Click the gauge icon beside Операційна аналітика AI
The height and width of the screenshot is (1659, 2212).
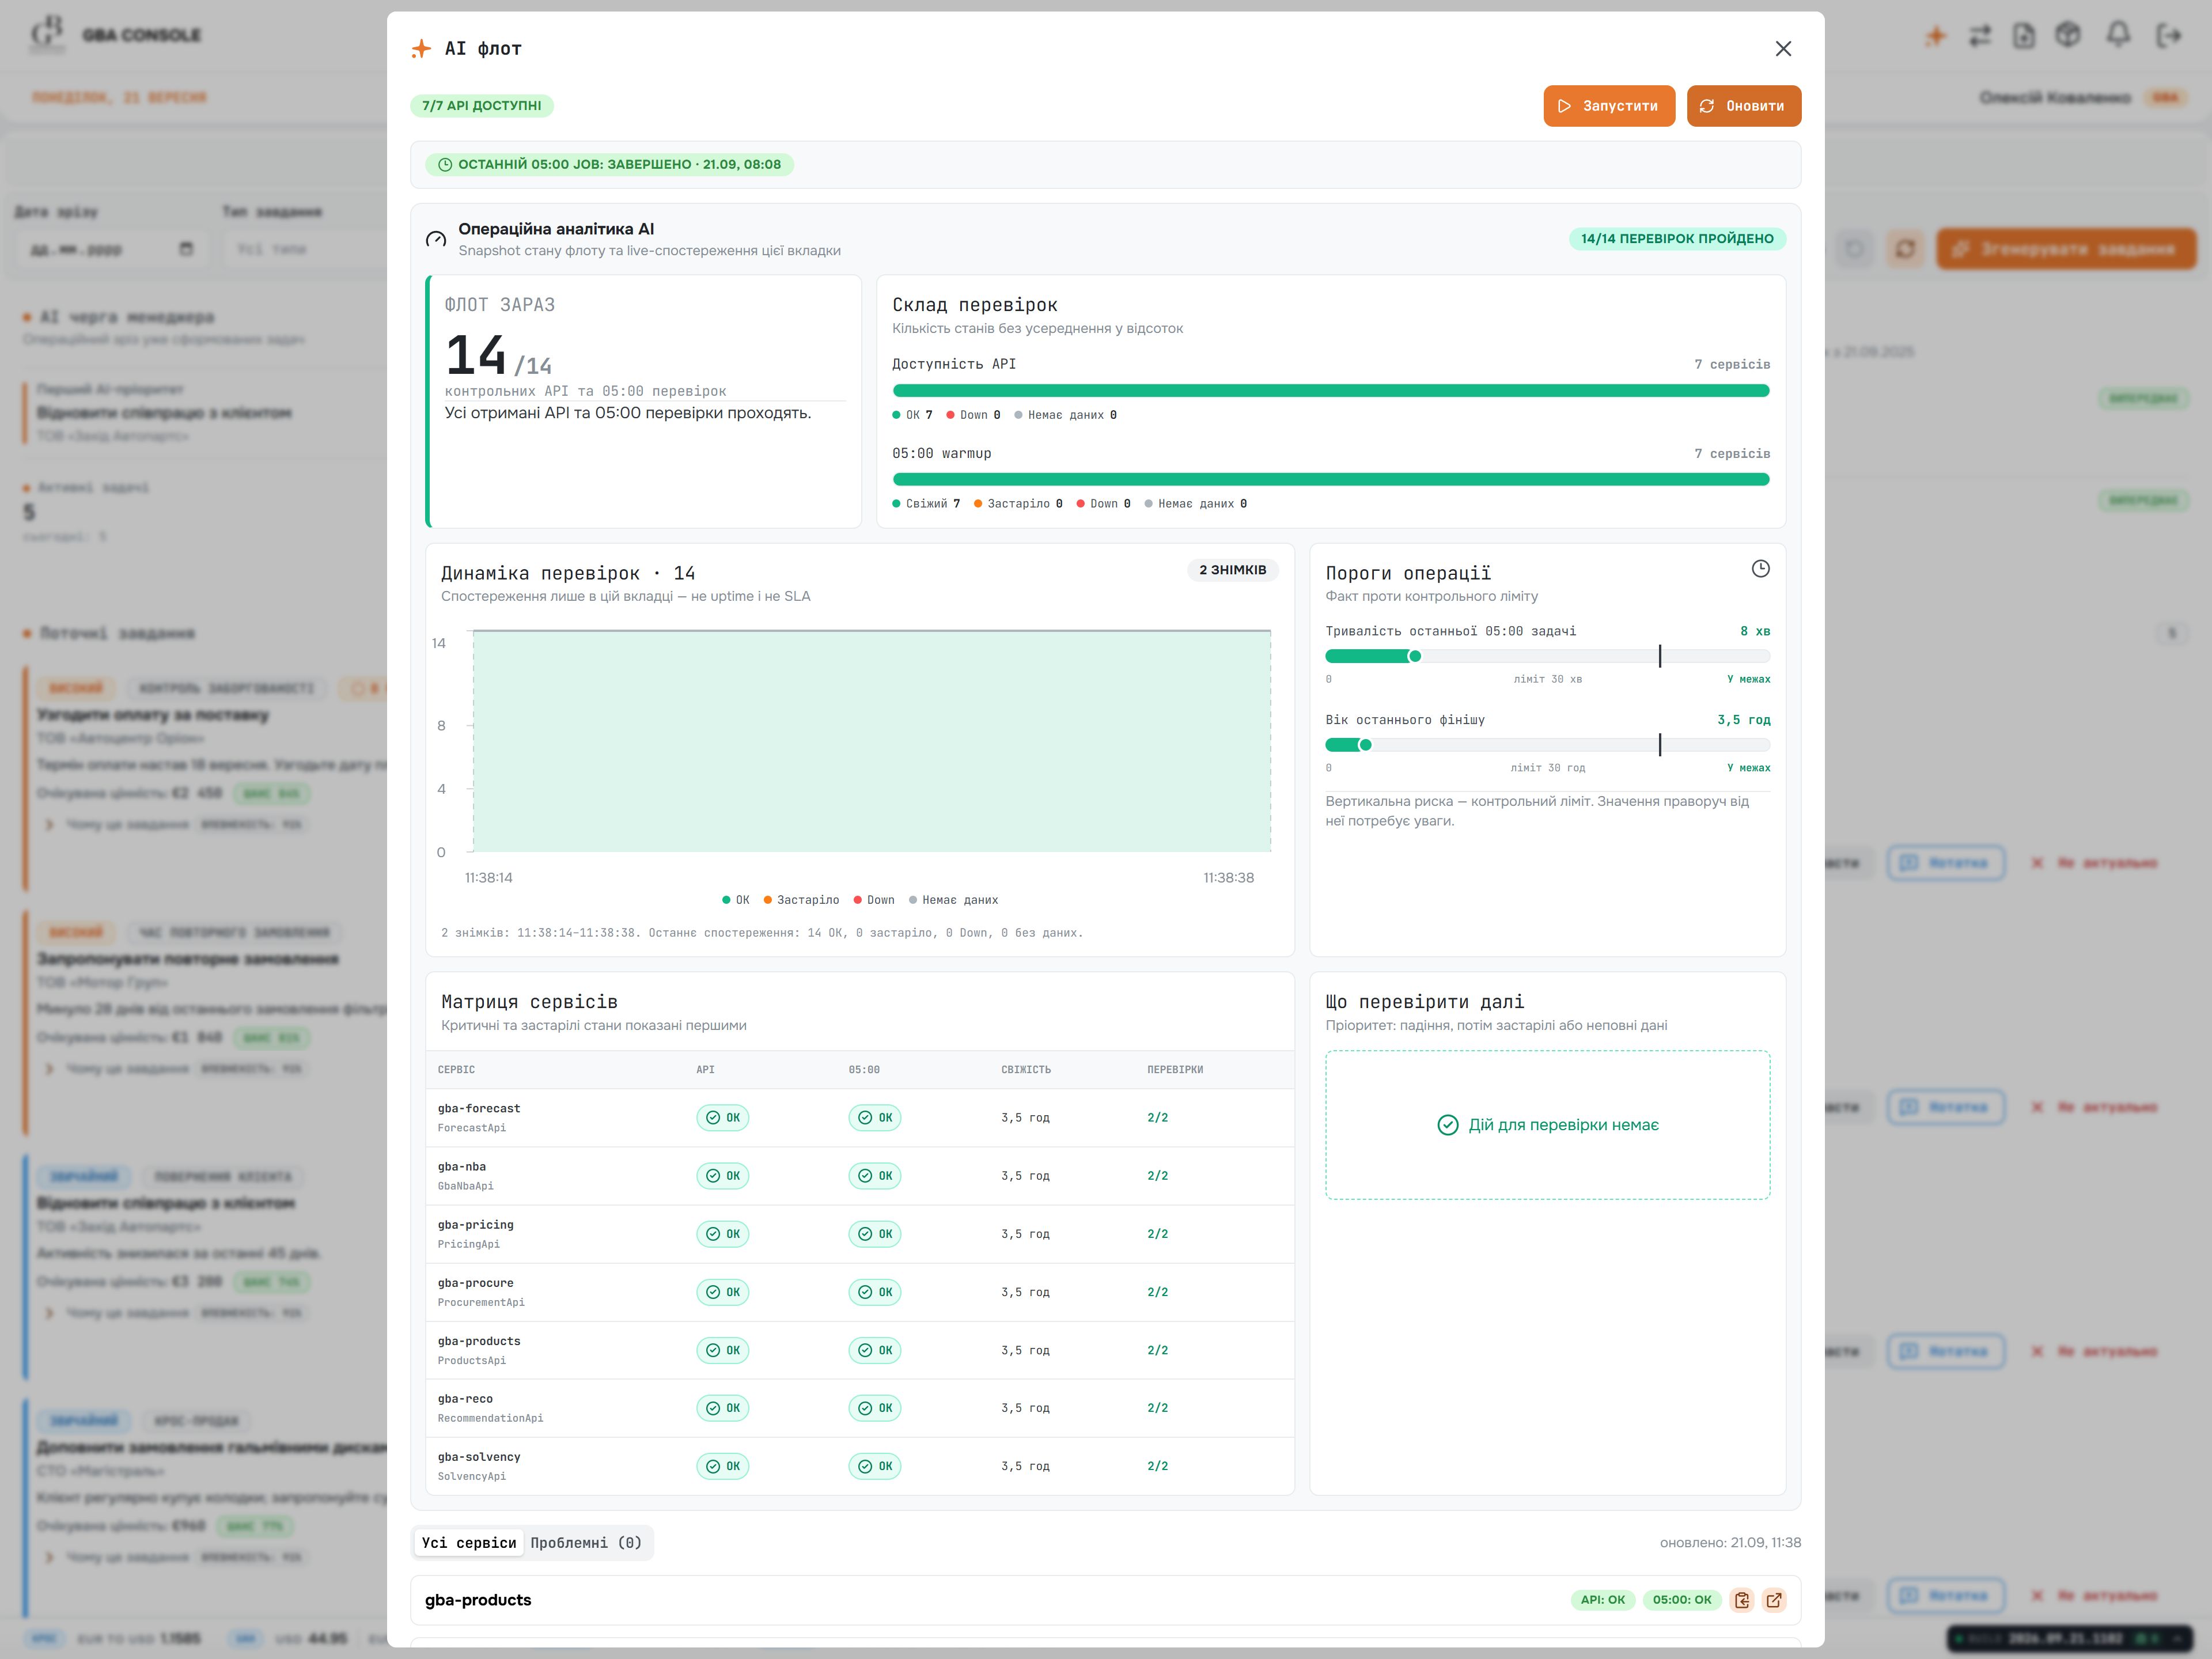436,239
